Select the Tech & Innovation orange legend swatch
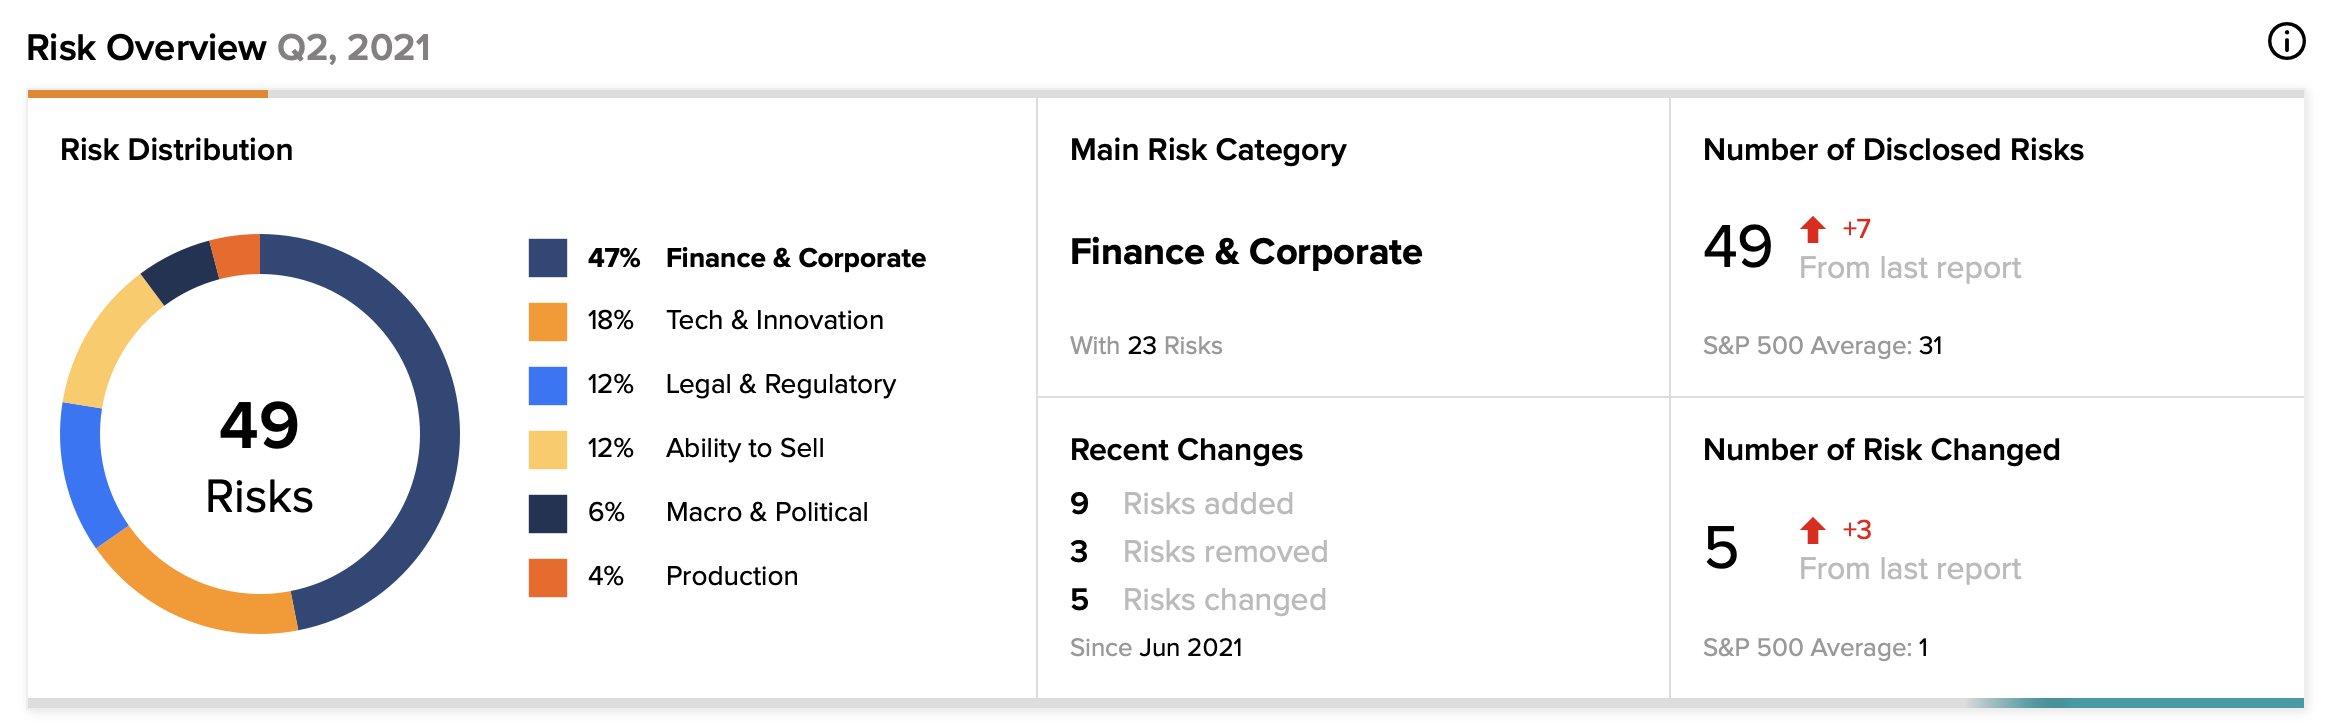Image resolution: width=2338 pixels, height=728 pixels. pos(548,322)
